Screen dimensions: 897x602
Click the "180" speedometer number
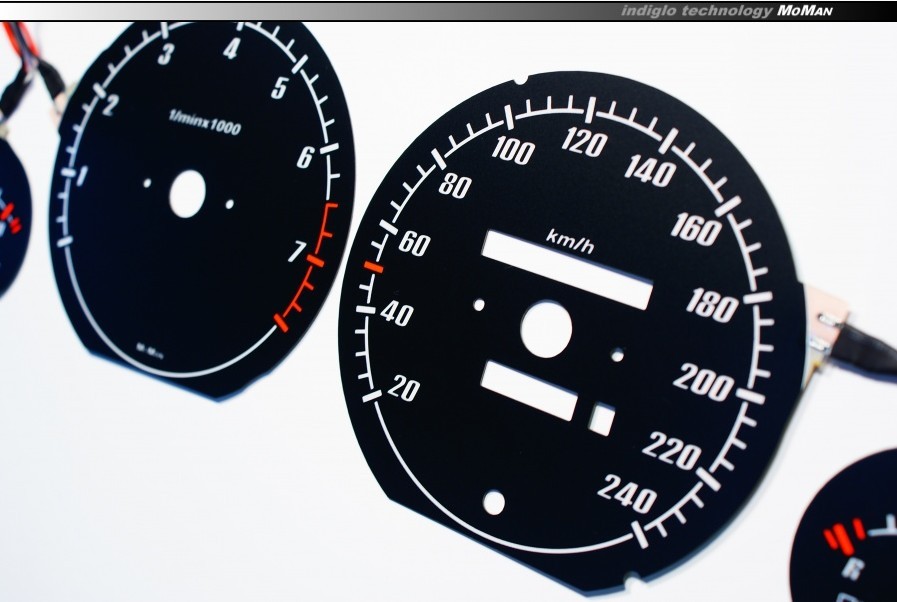712,304
